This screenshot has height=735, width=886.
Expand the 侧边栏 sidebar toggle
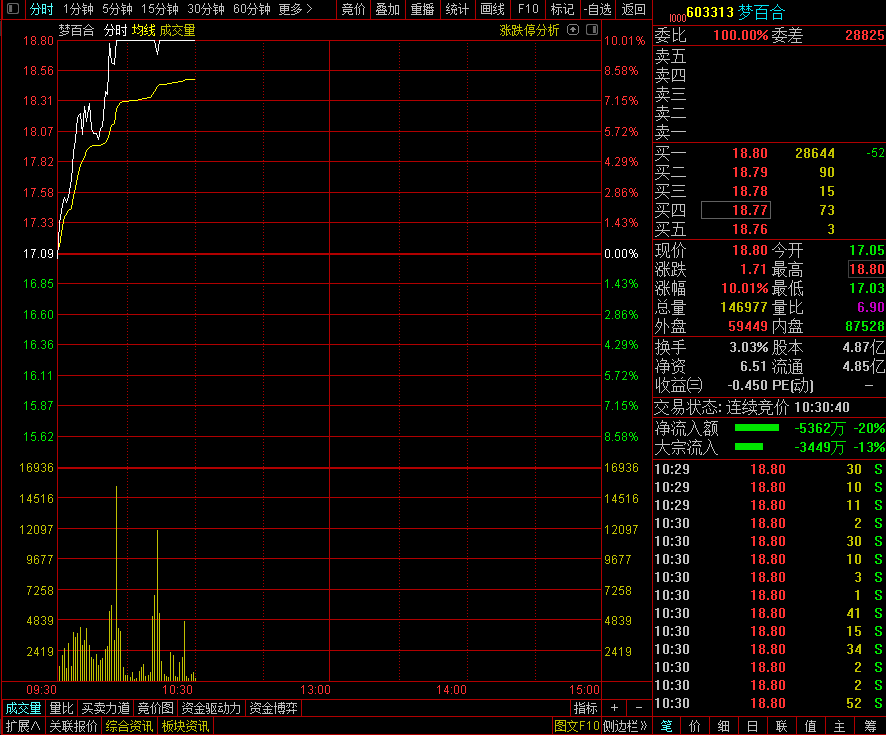627,726
